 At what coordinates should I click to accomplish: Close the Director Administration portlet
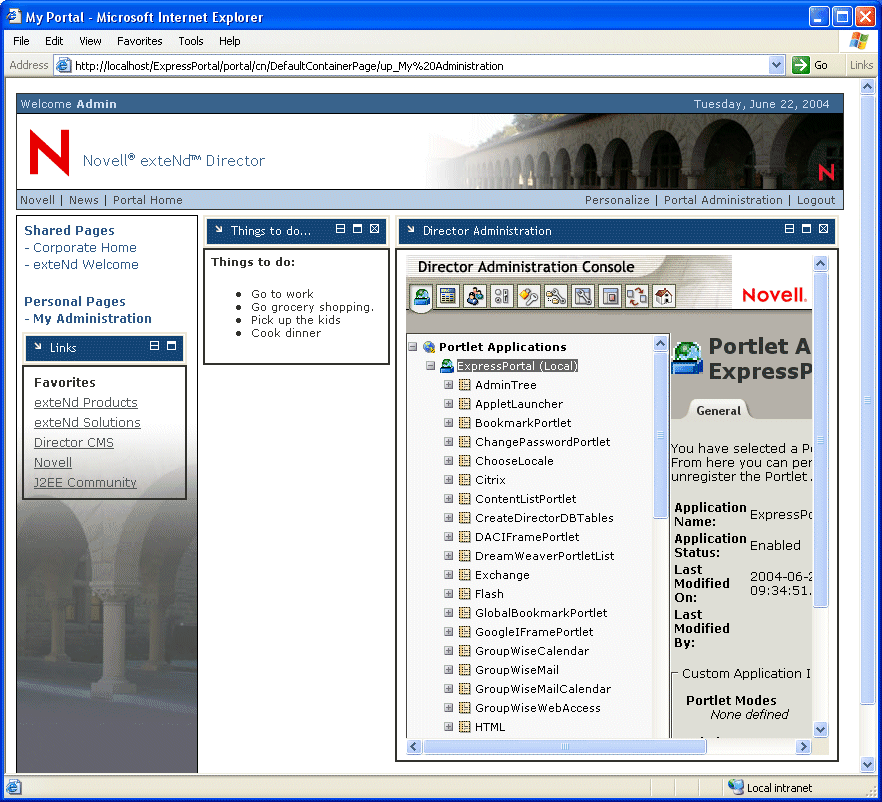[x=823, y=229]
